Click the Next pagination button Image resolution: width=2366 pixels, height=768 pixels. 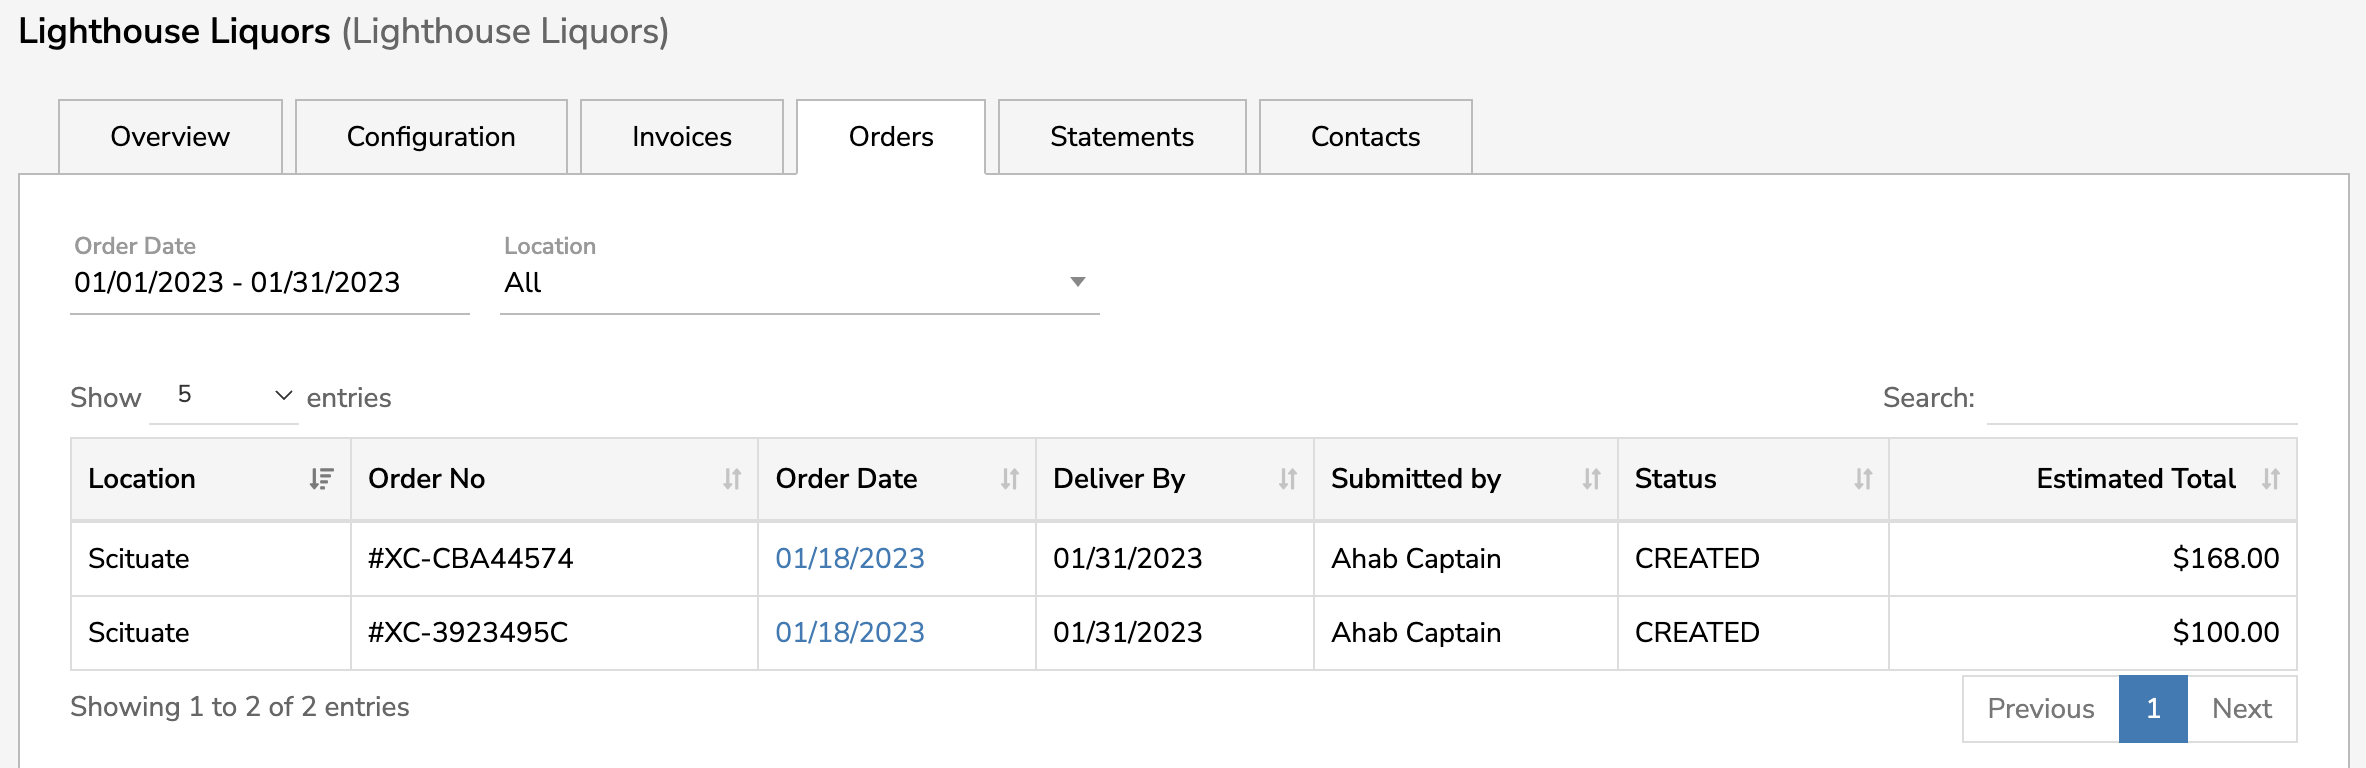2242,708
